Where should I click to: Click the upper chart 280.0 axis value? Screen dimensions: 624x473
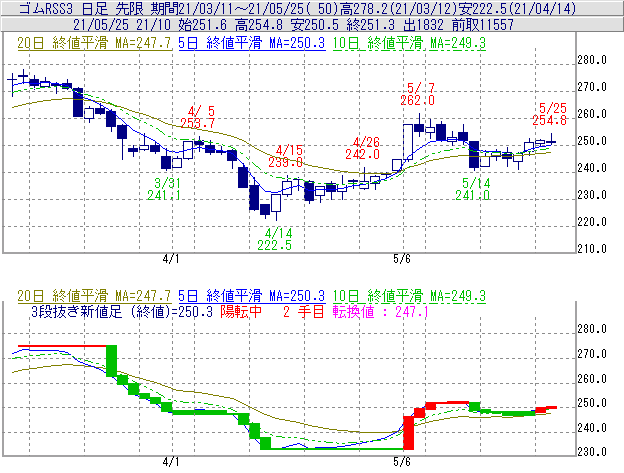592,60
